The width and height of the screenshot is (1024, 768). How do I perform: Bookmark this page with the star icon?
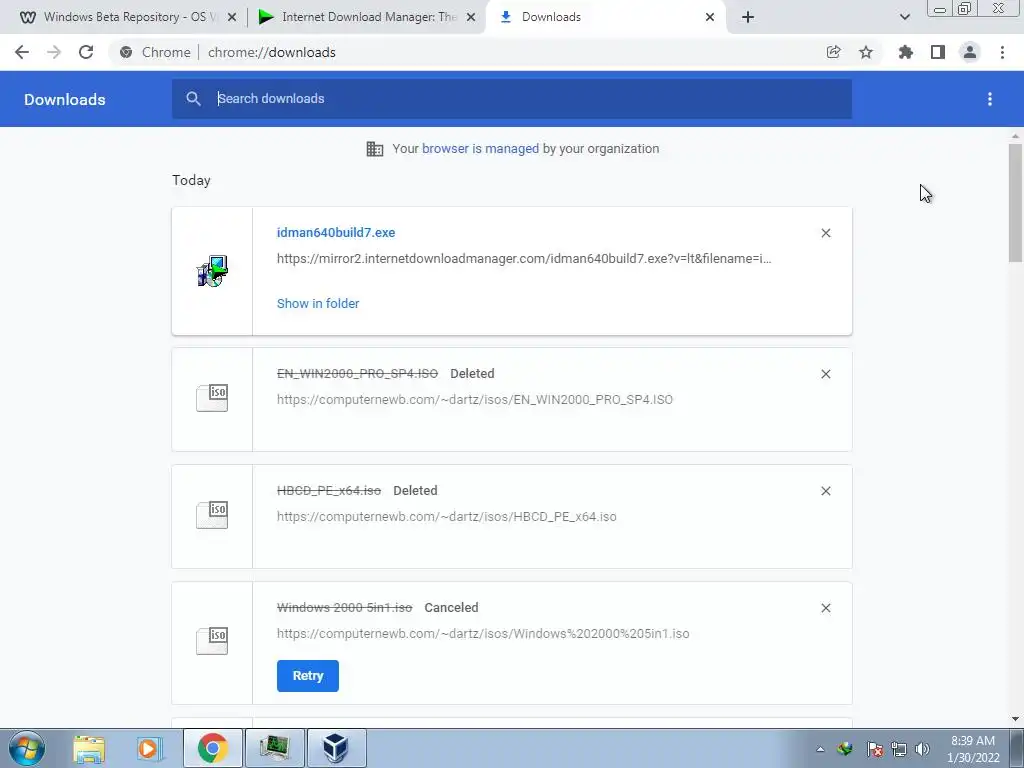click(866, 52)
